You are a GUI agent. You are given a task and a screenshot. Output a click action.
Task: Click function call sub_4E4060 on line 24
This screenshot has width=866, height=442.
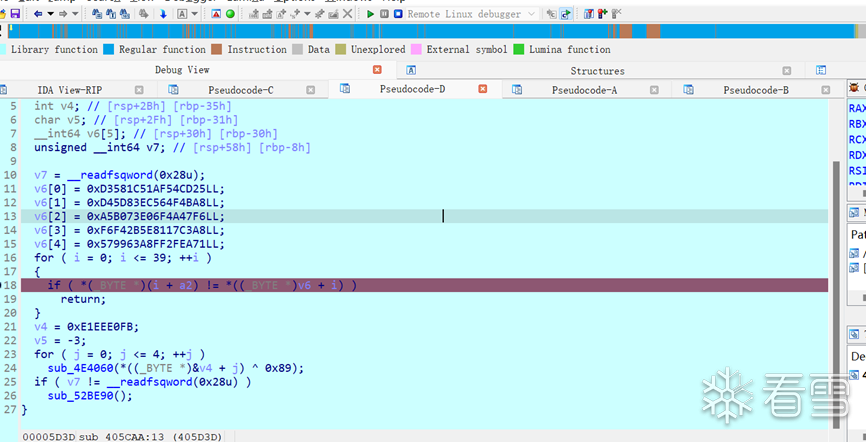pos(80,368)
